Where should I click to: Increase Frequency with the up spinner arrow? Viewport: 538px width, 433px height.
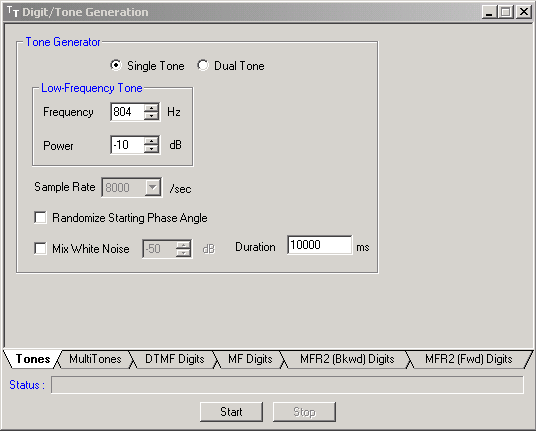(x=151, y=108)
